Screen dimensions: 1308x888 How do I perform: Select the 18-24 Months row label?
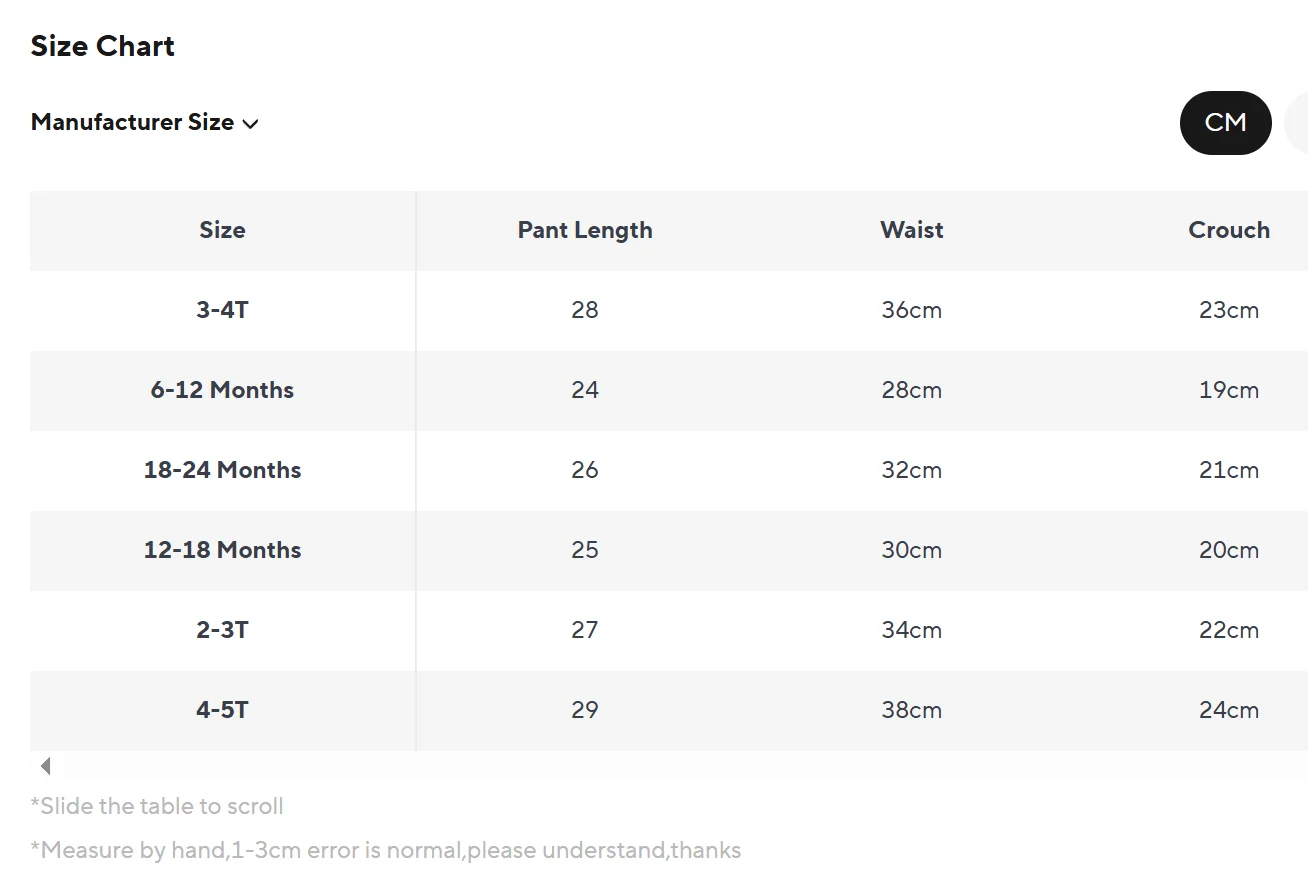[222, 470]
